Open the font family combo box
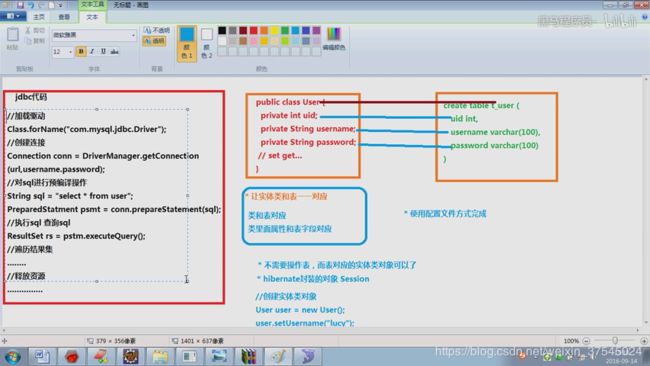 pos(94,35)
